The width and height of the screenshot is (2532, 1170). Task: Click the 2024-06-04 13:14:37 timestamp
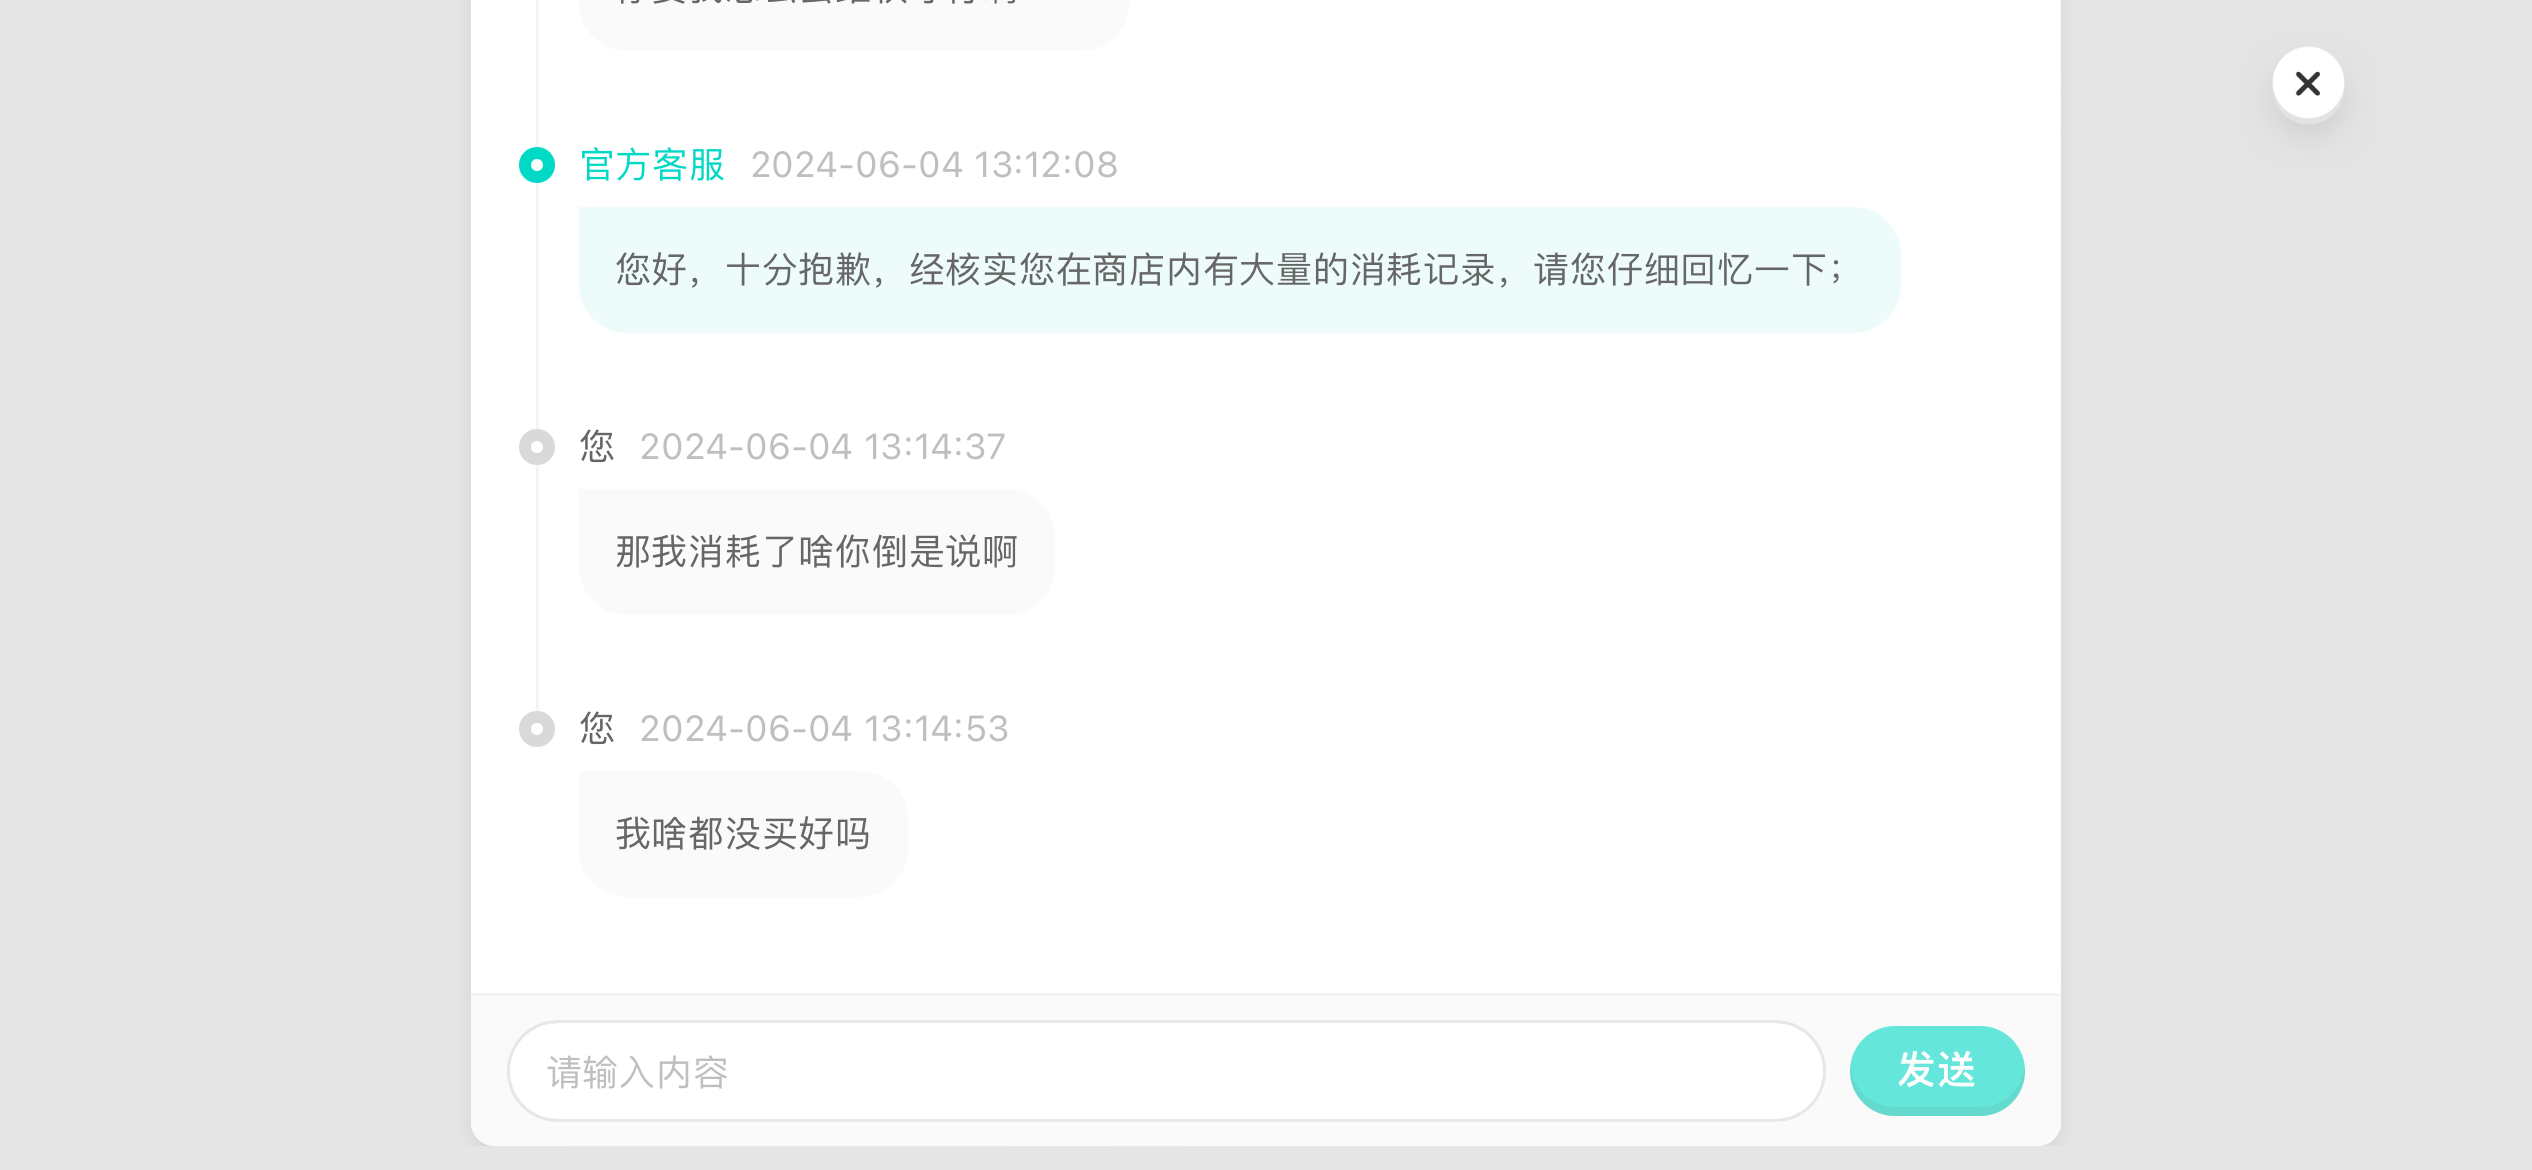pyautogui.click(x=822, y=447)
